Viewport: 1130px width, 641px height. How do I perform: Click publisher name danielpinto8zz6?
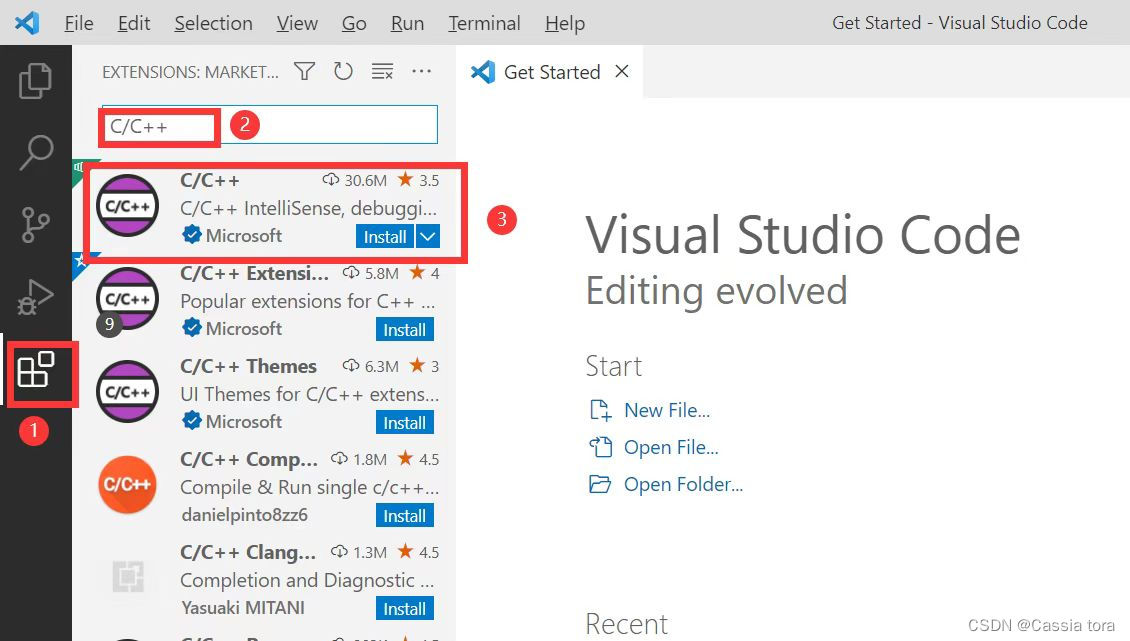pos(244,515)
